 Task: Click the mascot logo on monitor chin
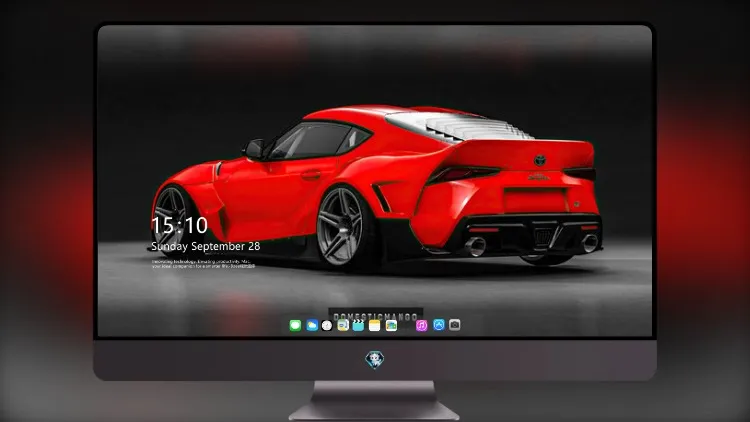pyautogui.click(x=375, y=360)
